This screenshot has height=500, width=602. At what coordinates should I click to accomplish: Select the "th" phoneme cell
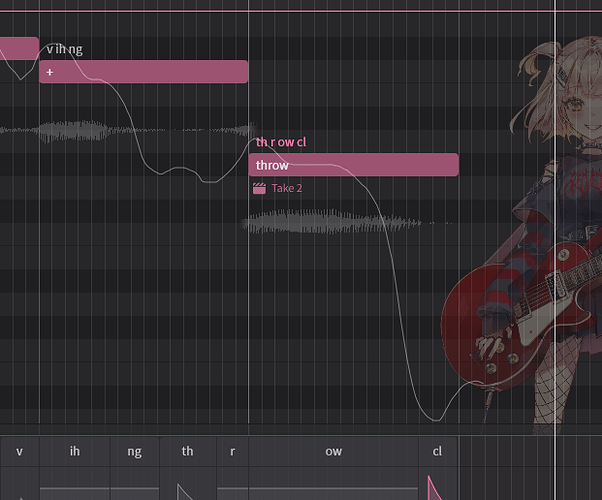coord(187,451)
